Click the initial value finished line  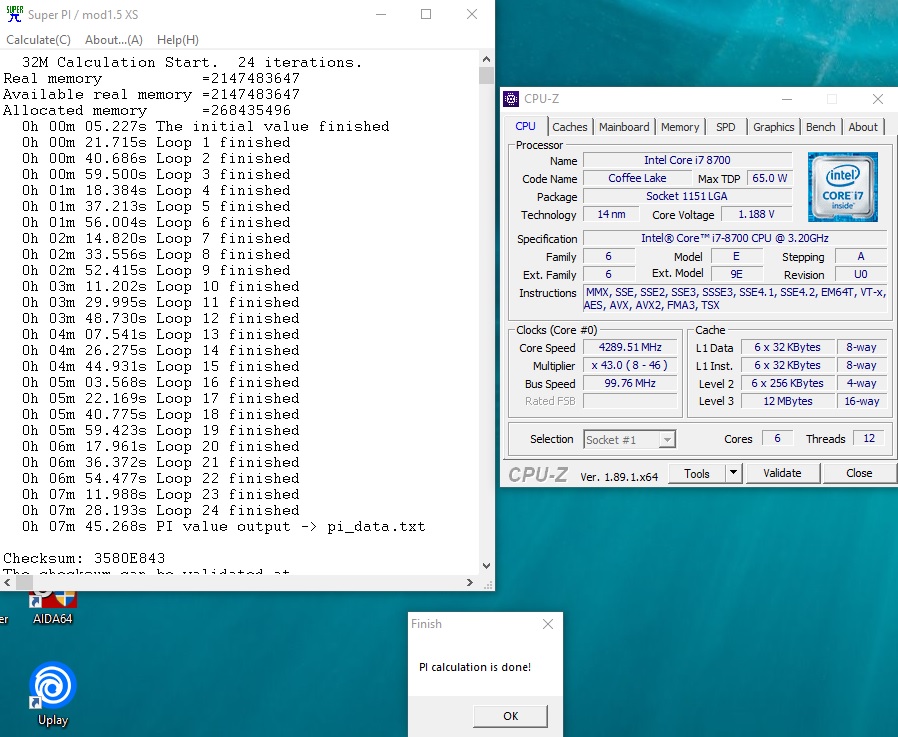click(206, 126)
